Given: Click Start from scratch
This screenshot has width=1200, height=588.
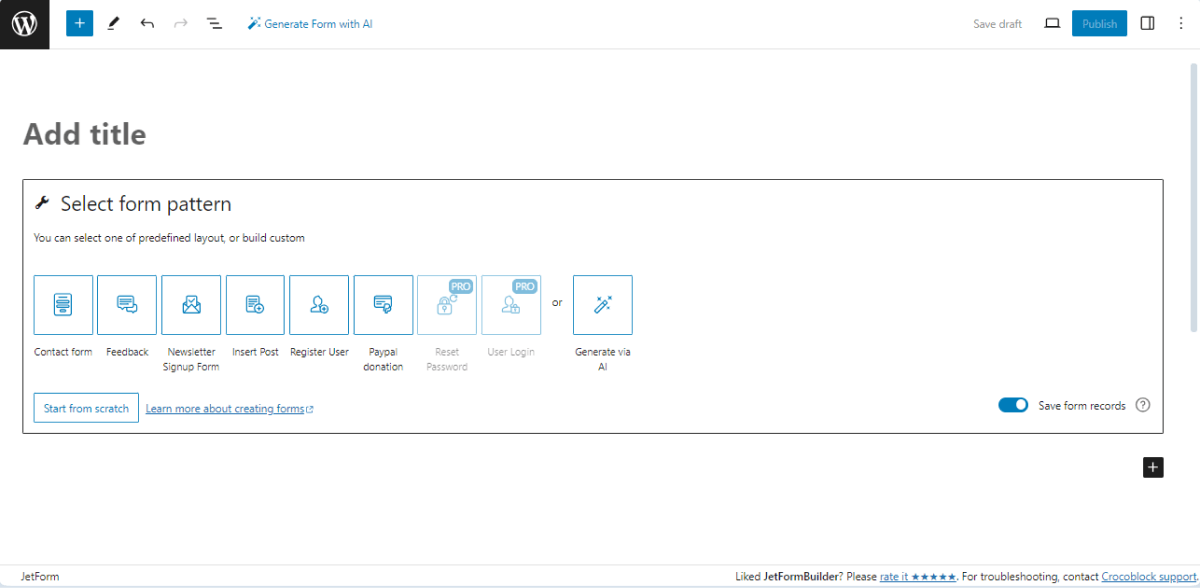Looking at the screenshot, I should pyautogui.click(x=86, y=408).
